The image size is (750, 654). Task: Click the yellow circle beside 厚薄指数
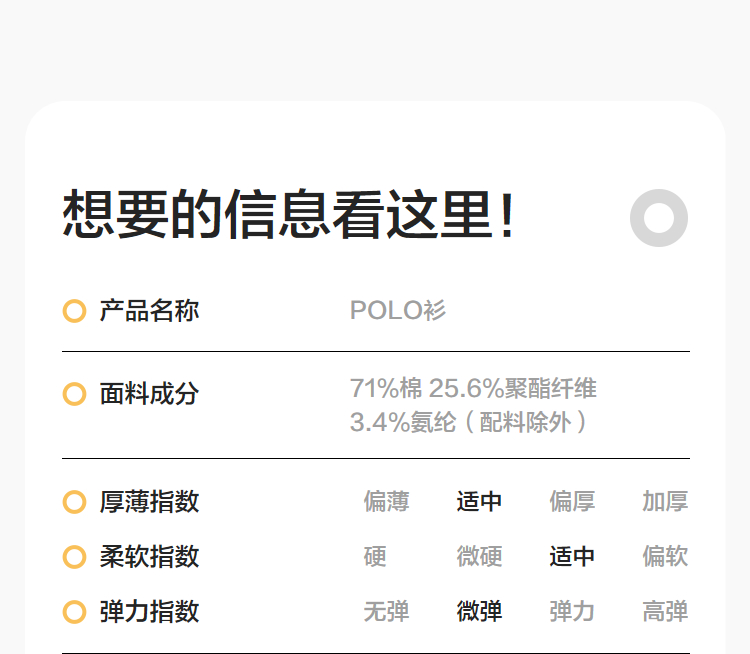[x=74, y=502]
